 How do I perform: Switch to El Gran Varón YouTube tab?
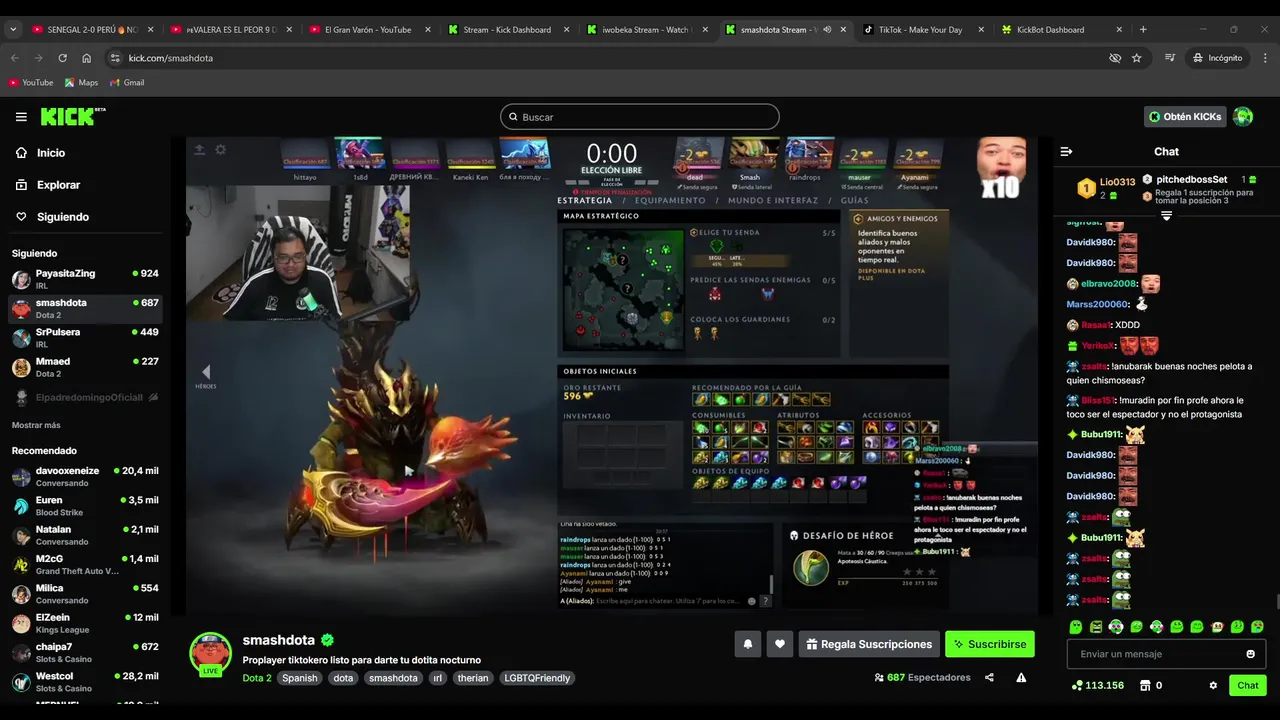click(368, 29)
